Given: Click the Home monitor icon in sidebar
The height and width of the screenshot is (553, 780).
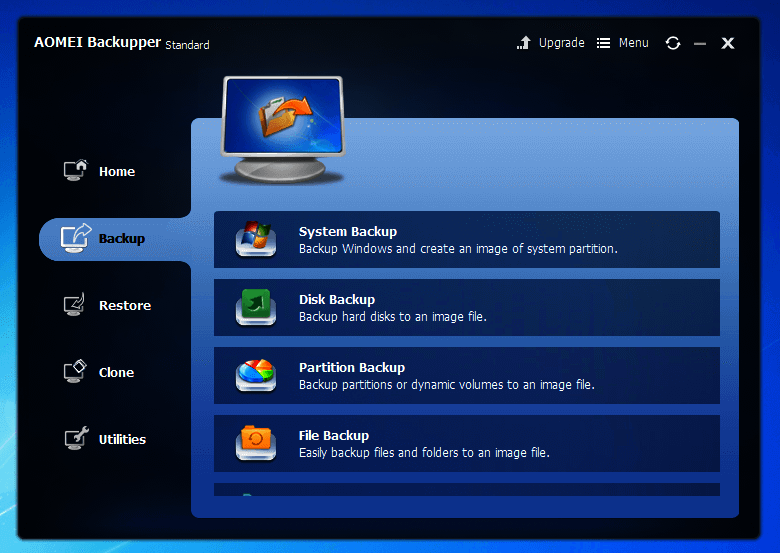Looking at the screenshot, I should 76,171.
